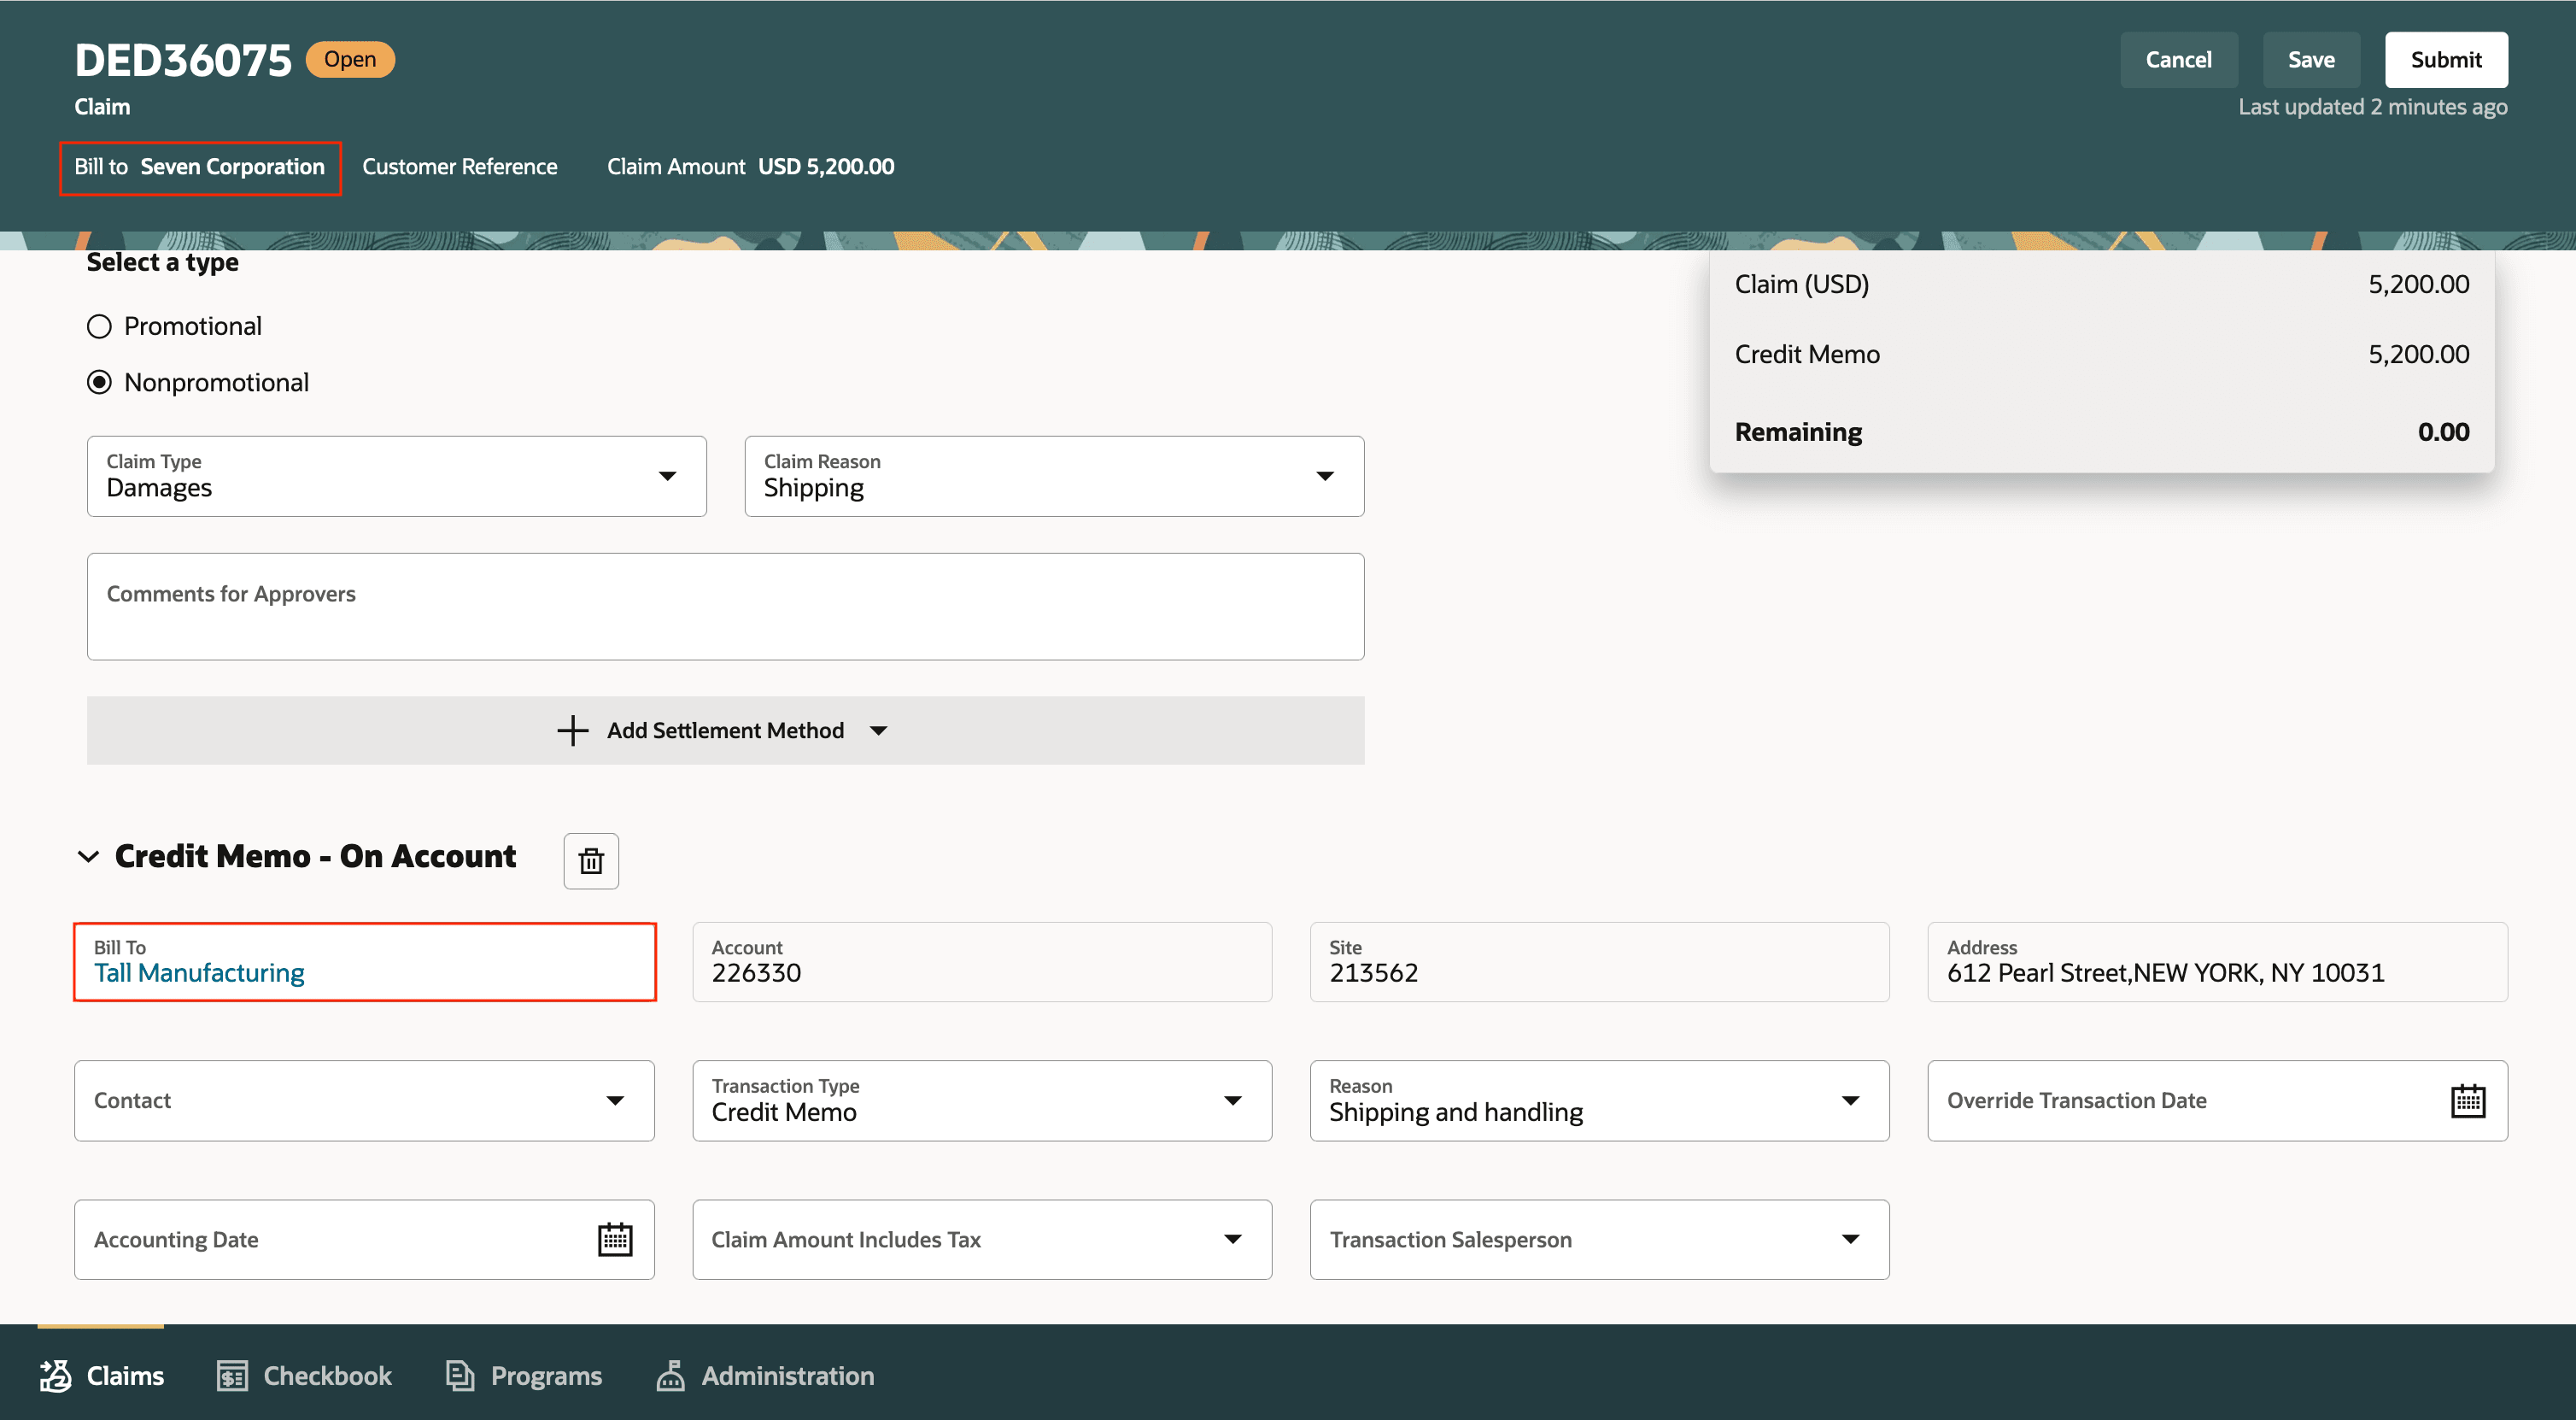Click the Programs document icon
Image resolution: width=2576 pixels, height=1420 pixels.
pos(459,1375)
